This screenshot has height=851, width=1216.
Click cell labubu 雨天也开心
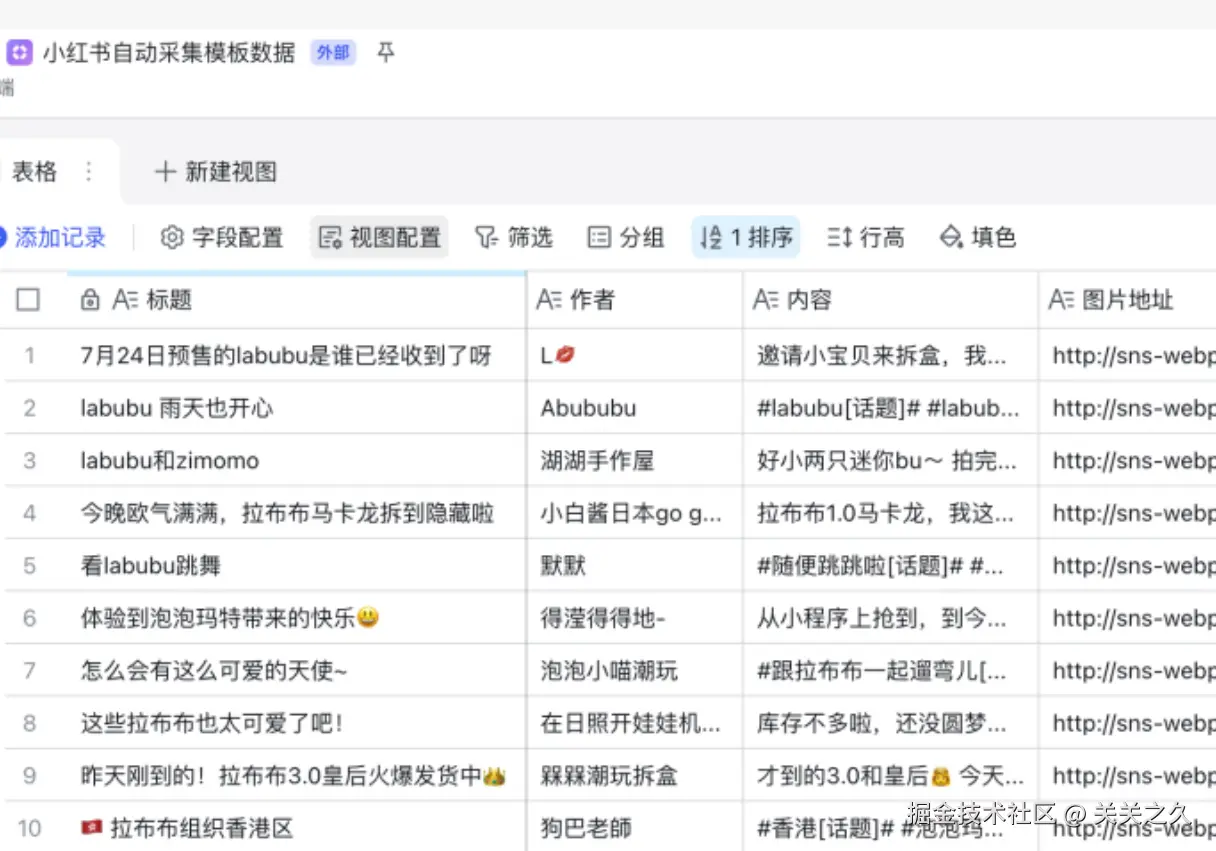[296, 408]
